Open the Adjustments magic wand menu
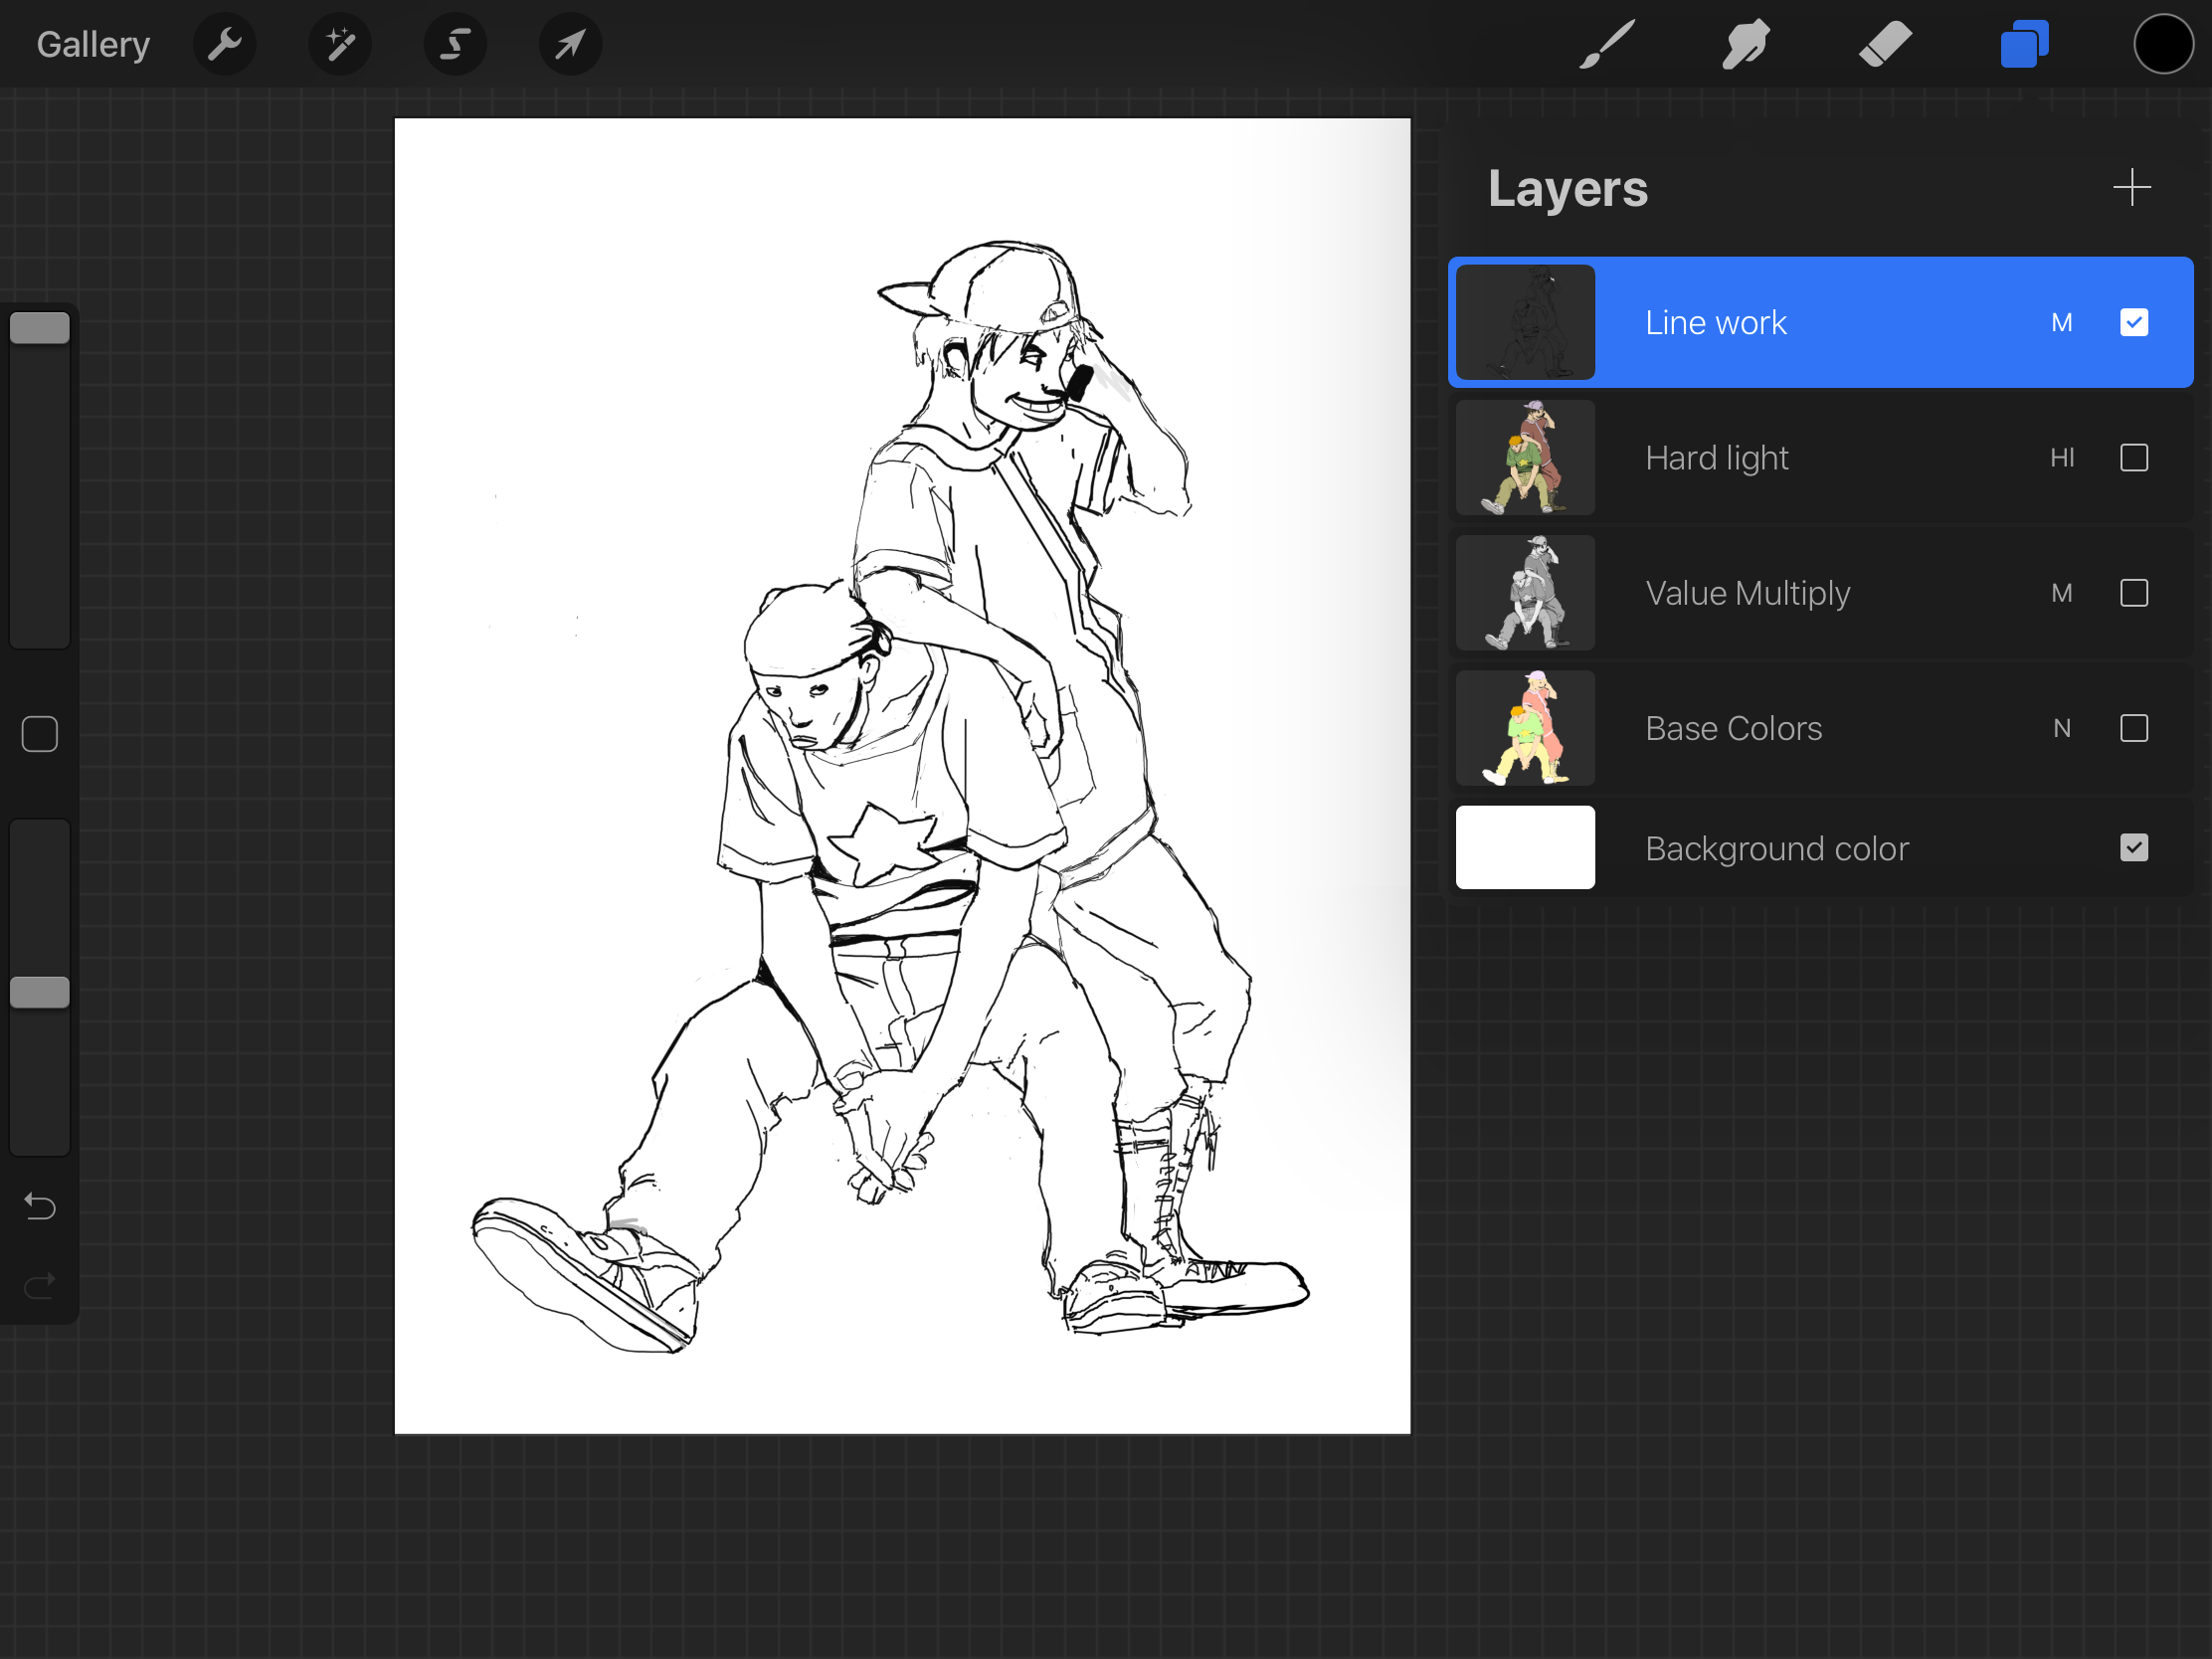This screenshot has height=1659, width=2212. 340,44
